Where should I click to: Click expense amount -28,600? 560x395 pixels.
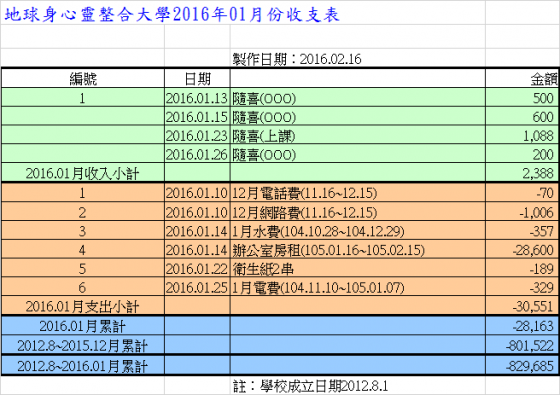(x=522, y=250)
